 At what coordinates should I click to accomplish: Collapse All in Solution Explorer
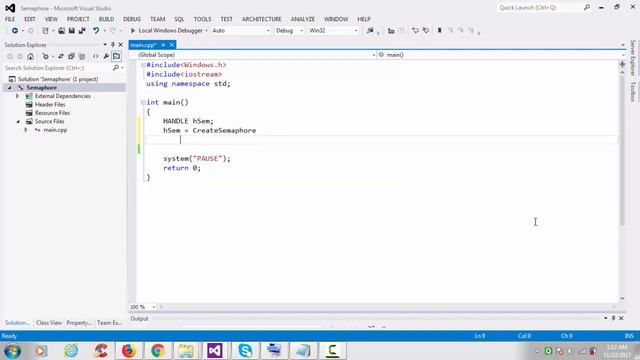click(71, 56)
